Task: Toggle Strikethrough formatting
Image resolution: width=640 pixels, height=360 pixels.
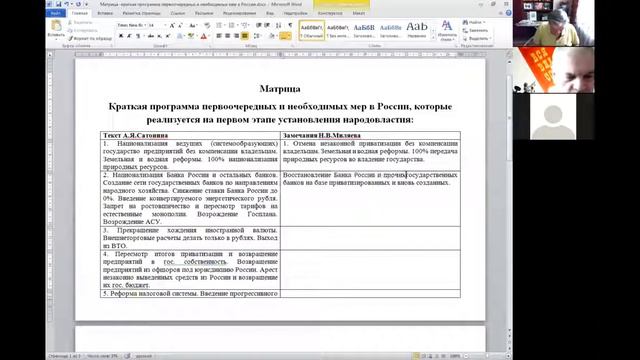Action: pos(151,36)
